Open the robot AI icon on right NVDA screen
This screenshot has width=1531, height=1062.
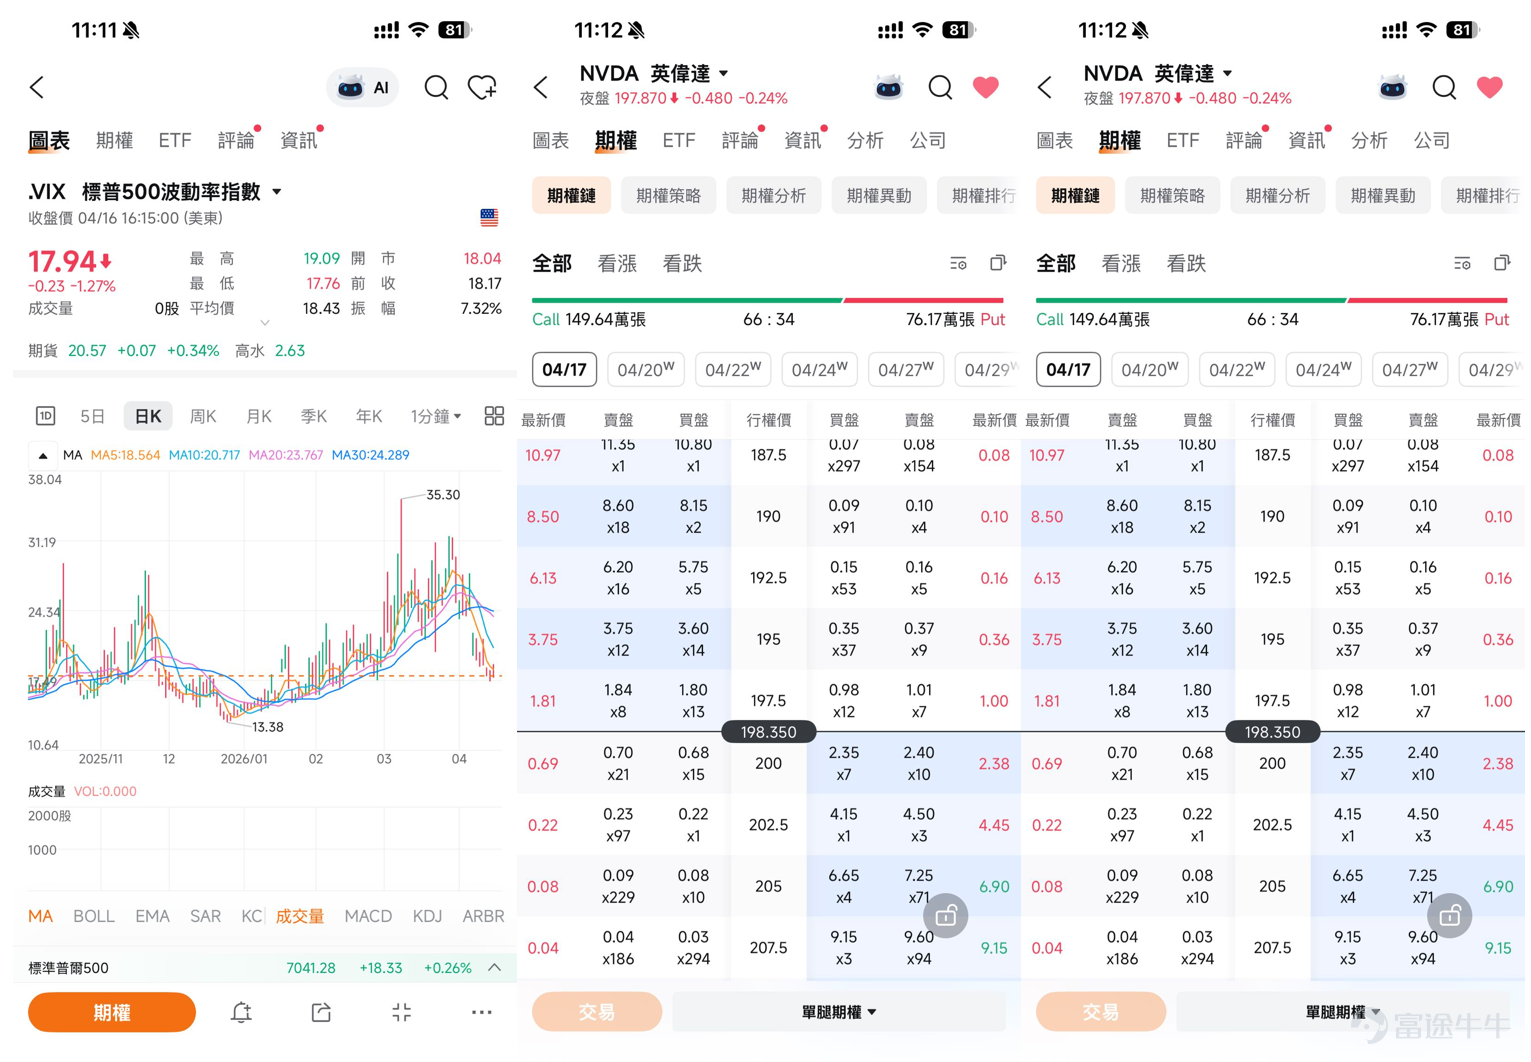click(x=1392, y=88)
